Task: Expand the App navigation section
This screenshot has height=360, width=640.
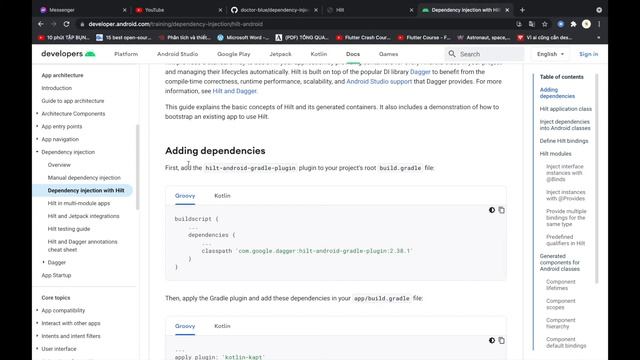Action: click(x=37, y=139)
